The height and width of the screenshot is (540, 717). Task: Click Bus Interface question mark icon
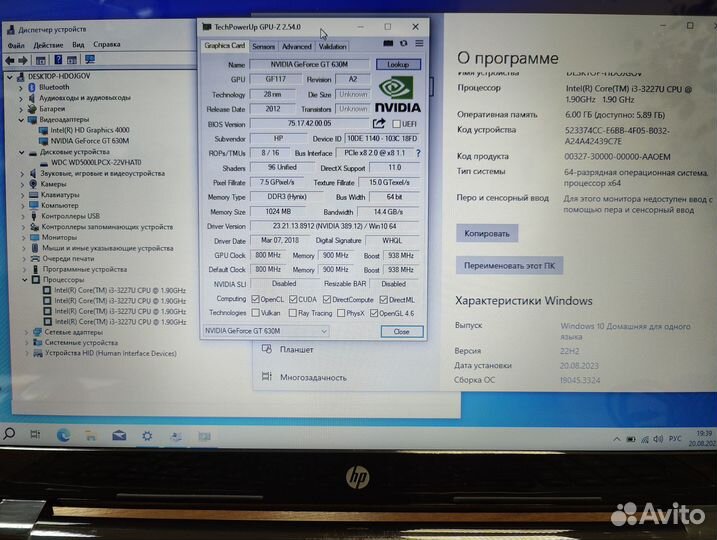[x=418, y=153]
